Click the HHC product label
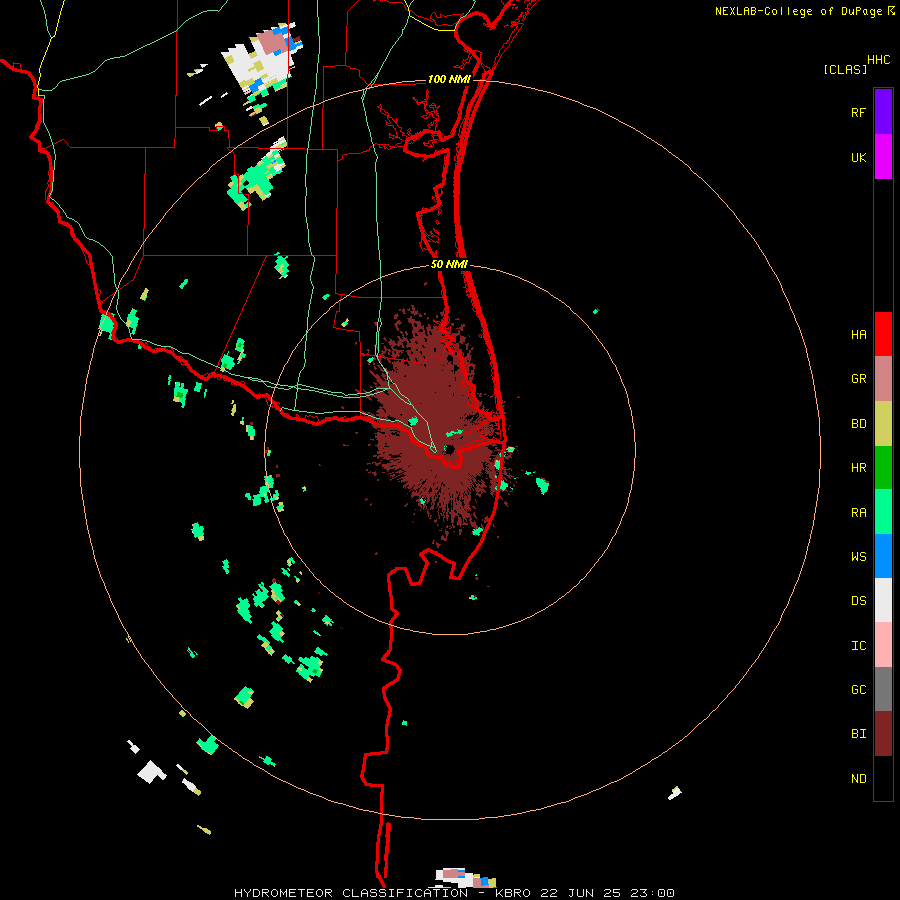This screenshot has height=900, width=900. pyautogui.click(x=878, y=60)
